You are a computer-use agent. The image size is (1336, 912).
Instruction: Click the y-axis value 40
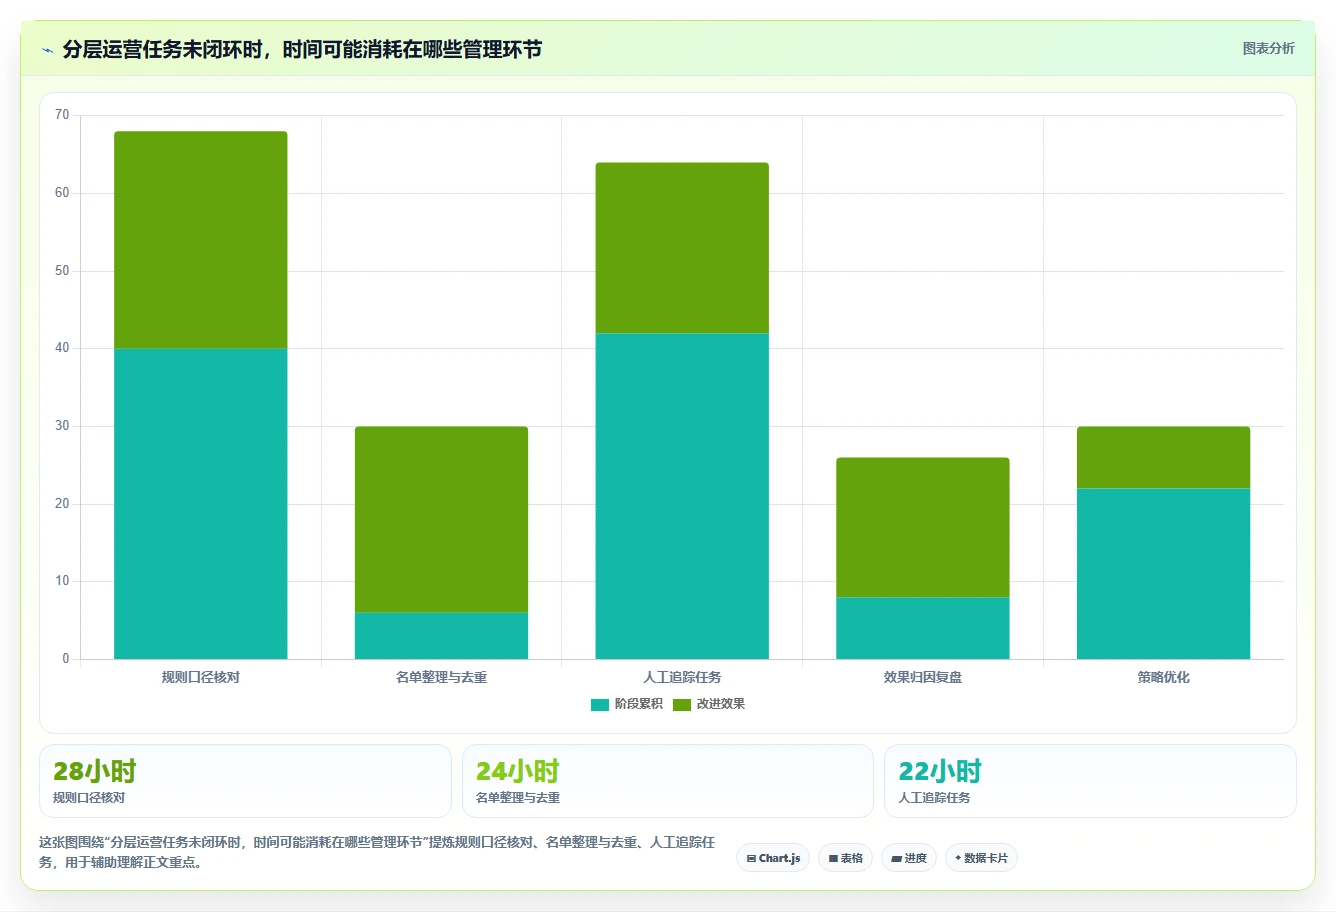pyautogui.click(x=62, y=348)
